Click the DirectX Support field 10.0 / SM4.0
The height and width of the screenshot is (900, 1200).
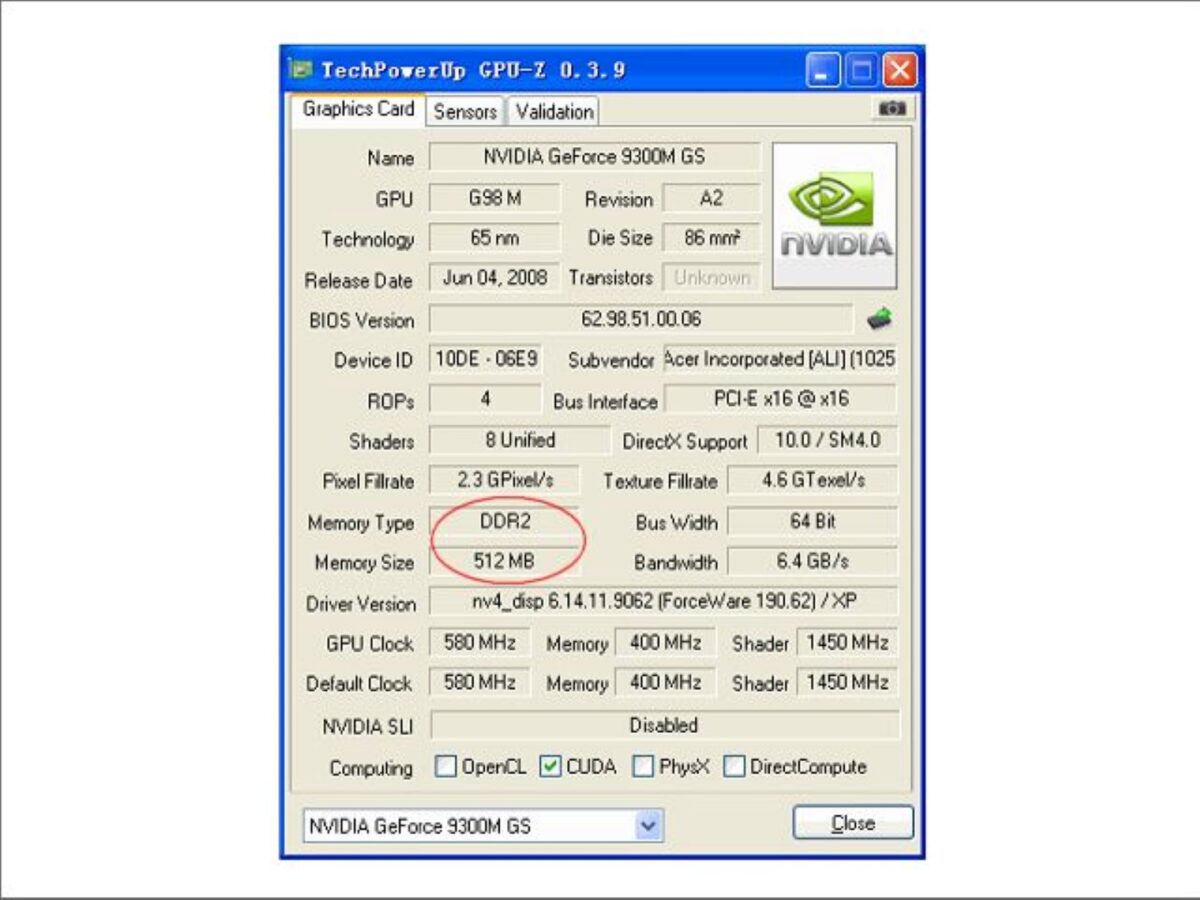(827, 440)
